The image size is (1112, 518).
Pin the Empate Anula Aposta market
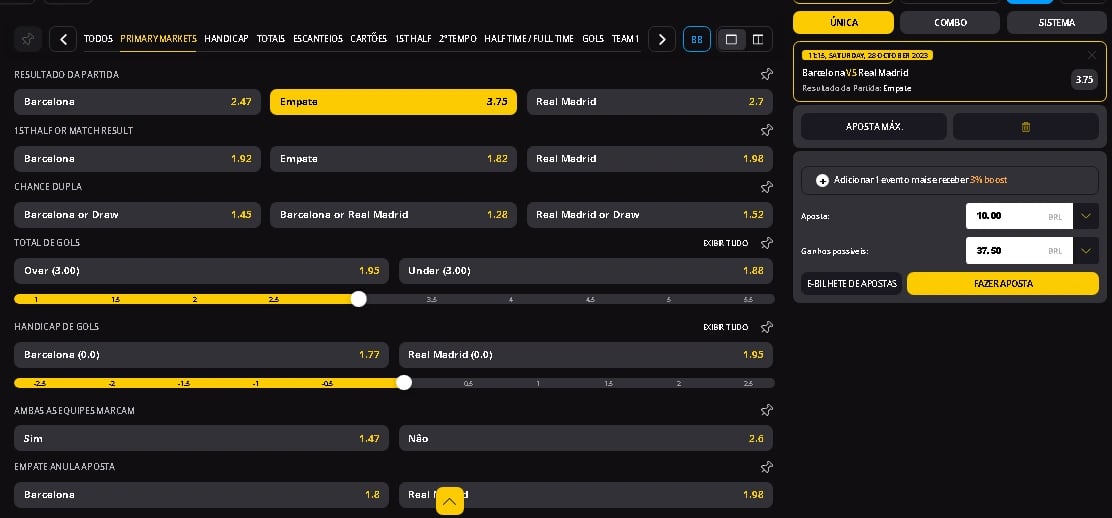[x=766, y=467]
